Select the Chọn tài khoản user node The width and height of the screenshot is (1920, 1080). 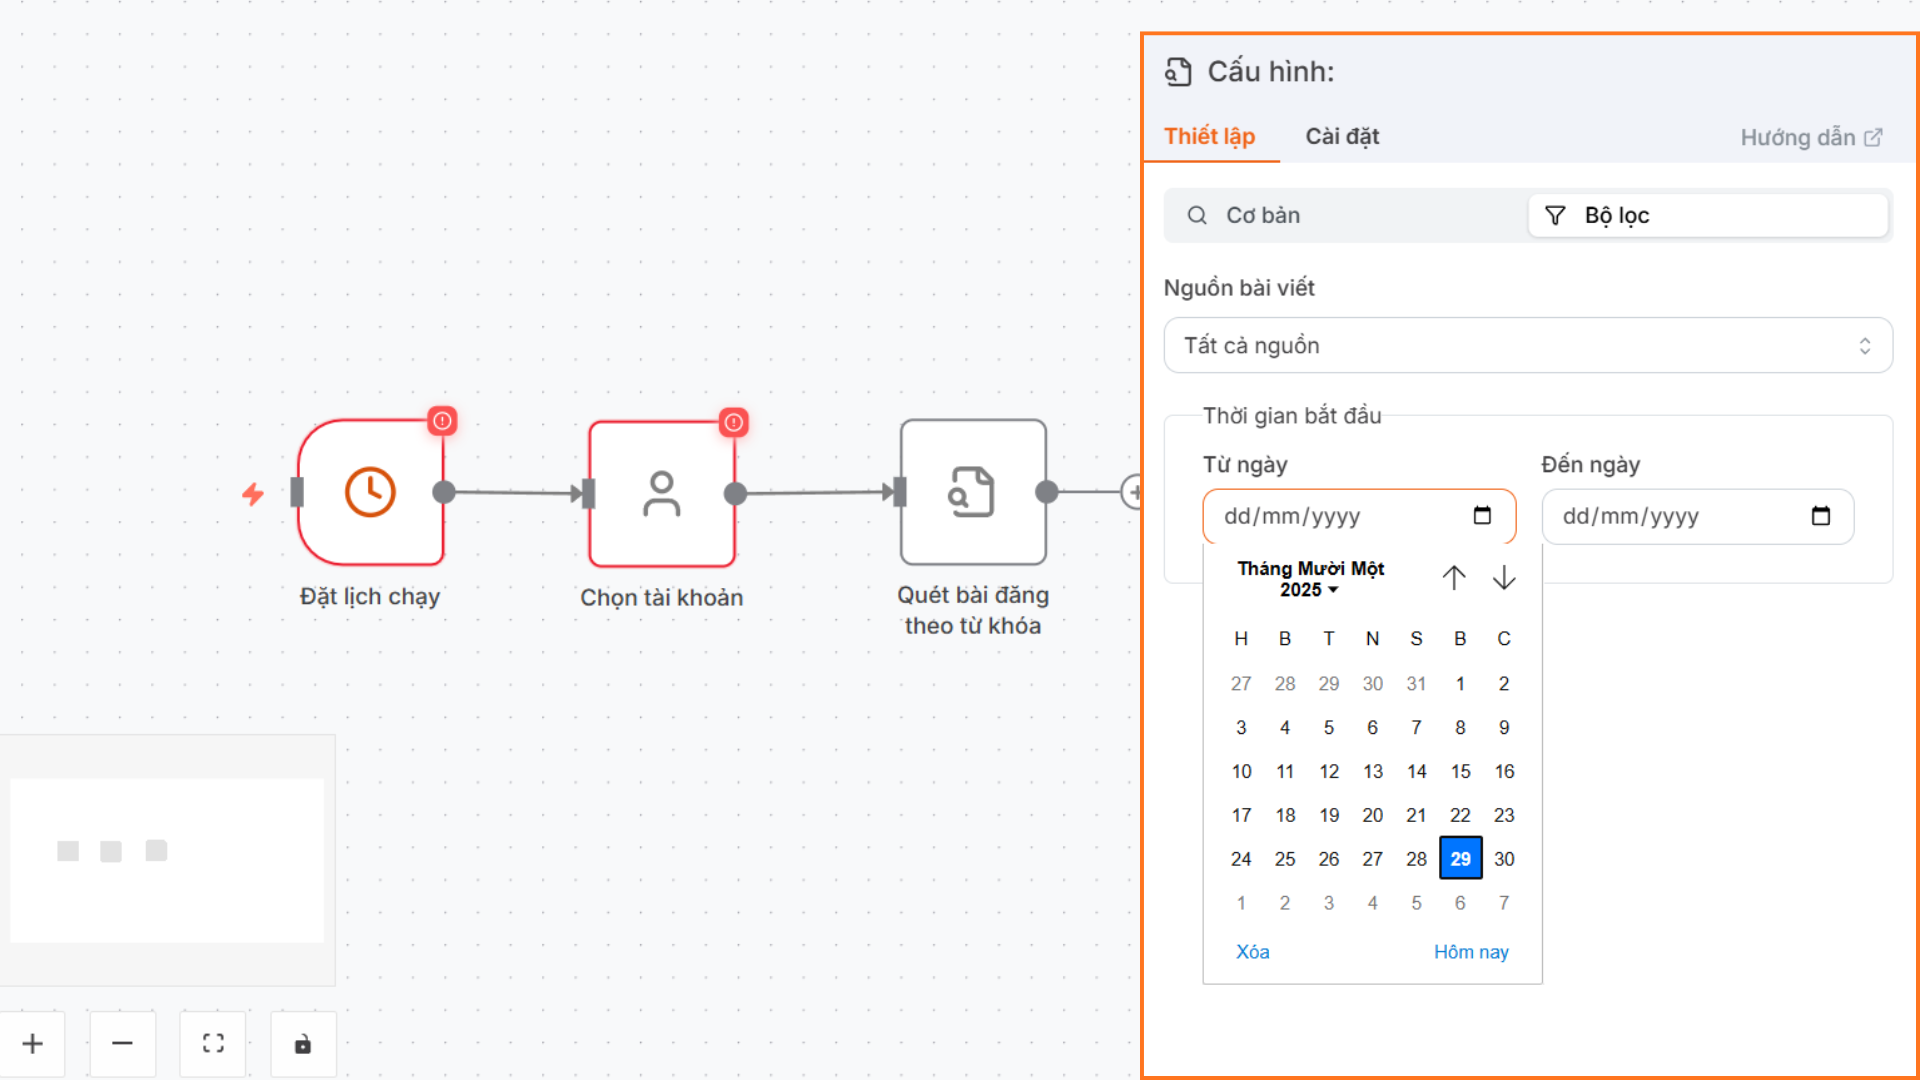point(661,493)
